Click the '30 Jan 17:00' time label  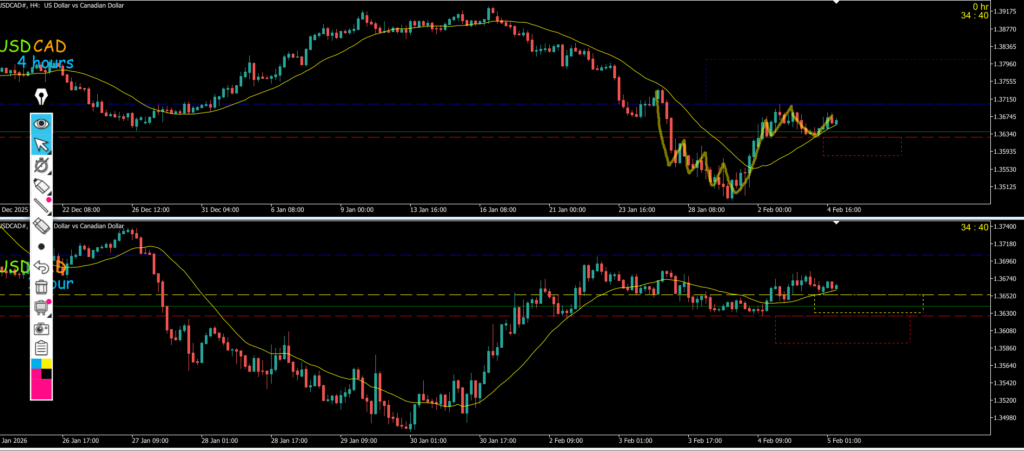point(498,440)
